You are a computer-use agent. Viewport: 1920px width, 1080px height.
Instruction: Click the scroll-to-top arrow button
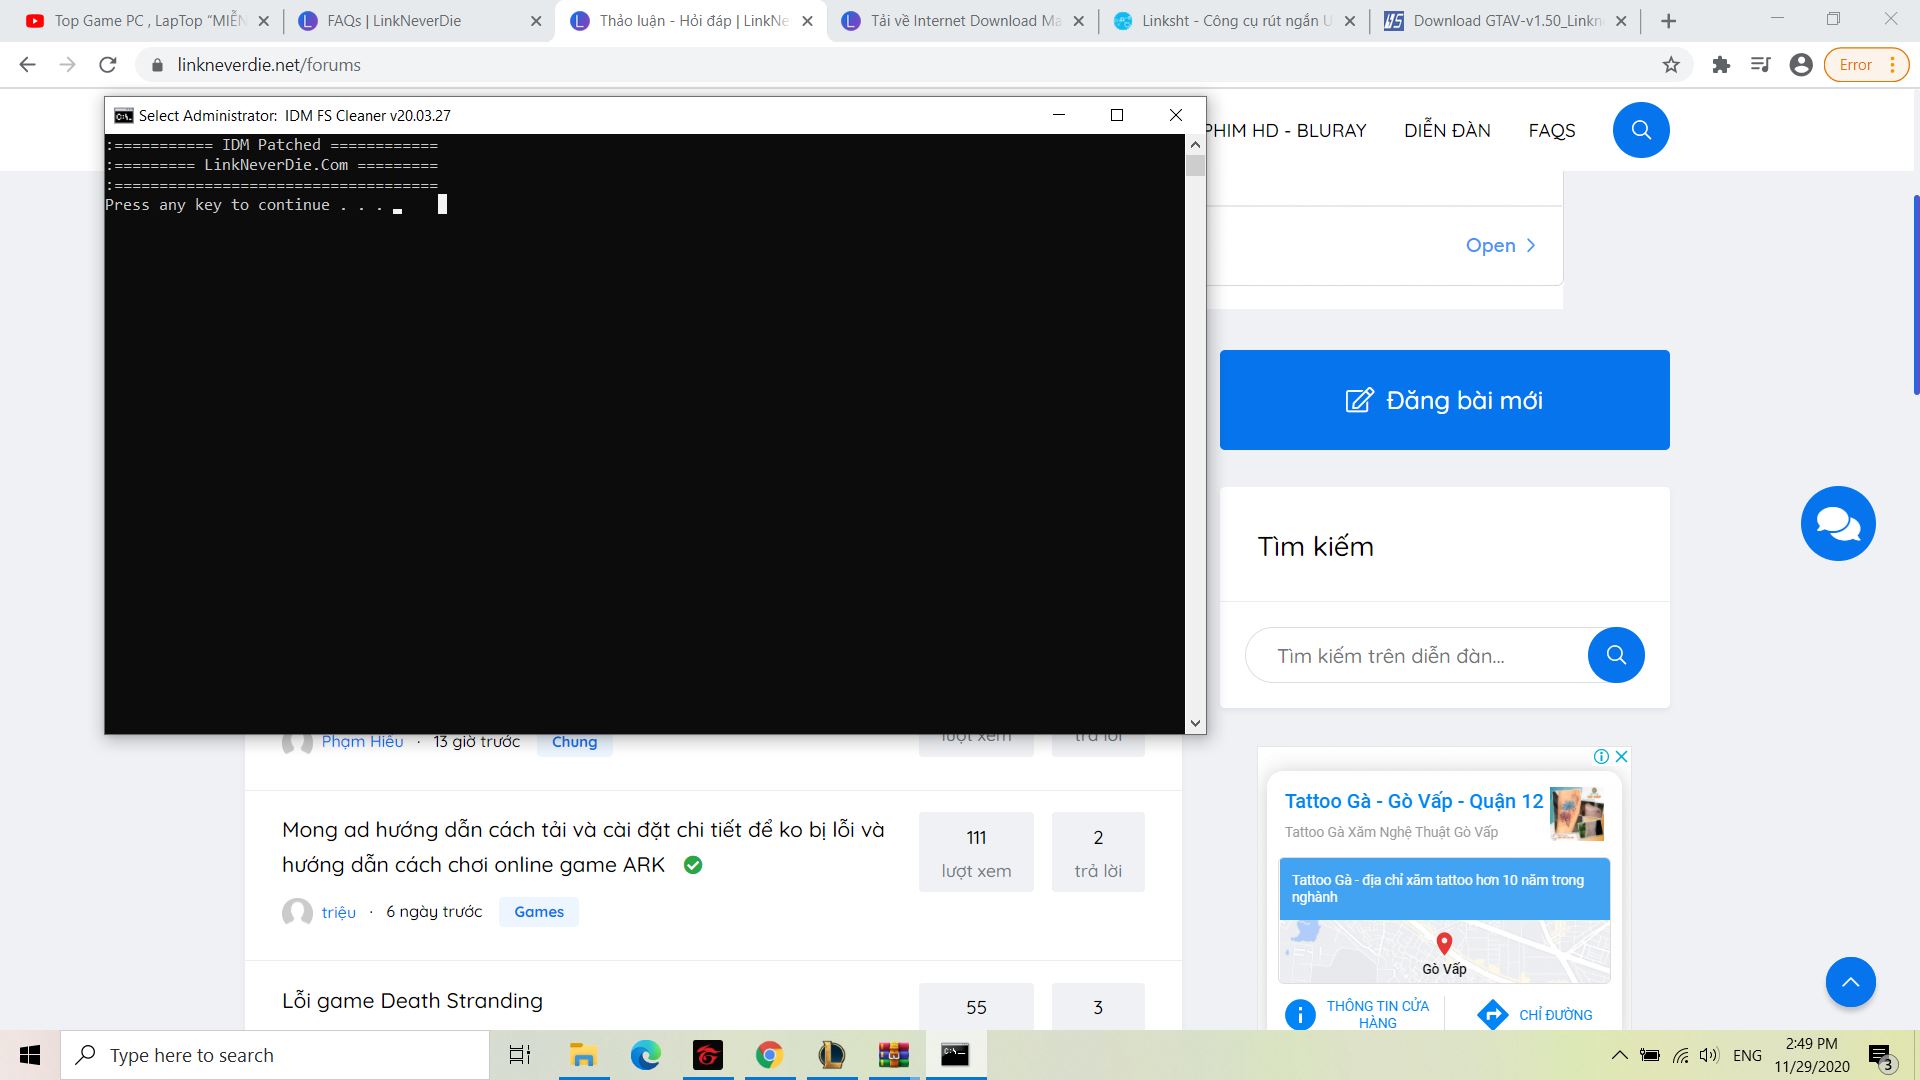tap(1850, 982)
